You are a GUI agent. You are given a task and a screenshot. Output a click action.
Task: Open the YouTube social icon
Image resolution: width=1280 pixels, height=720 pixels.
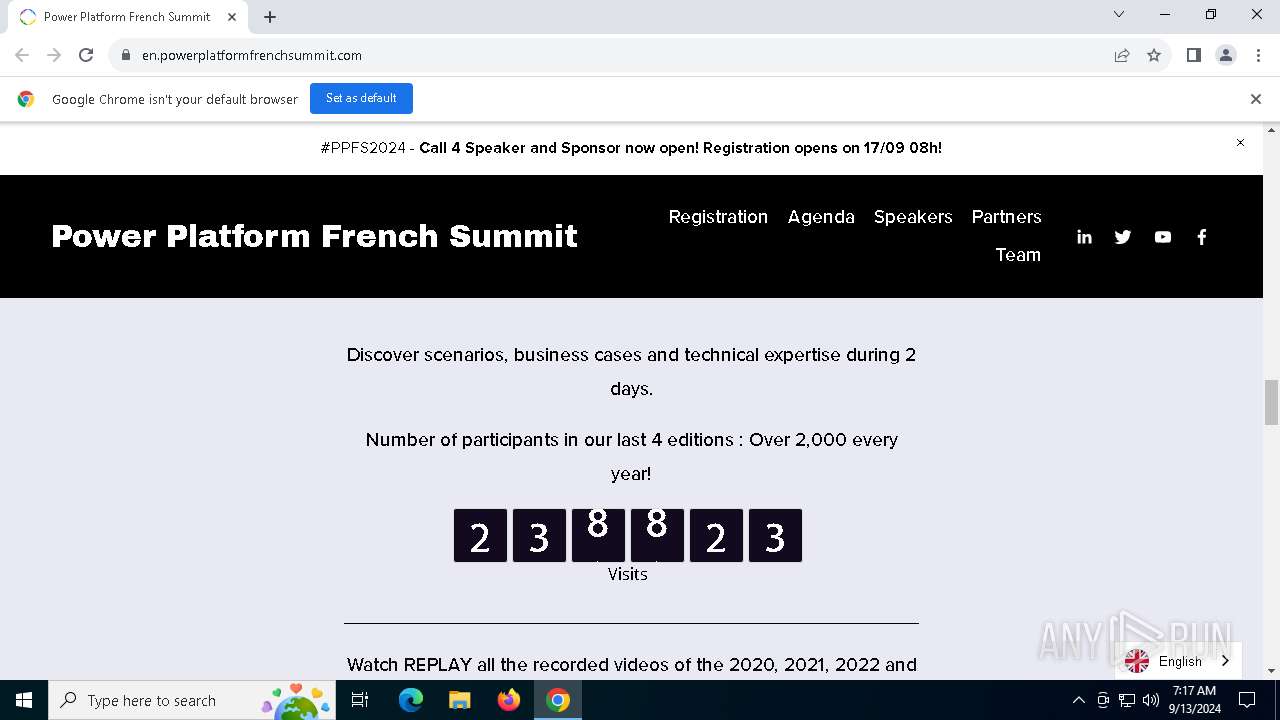pos(1162,237)
